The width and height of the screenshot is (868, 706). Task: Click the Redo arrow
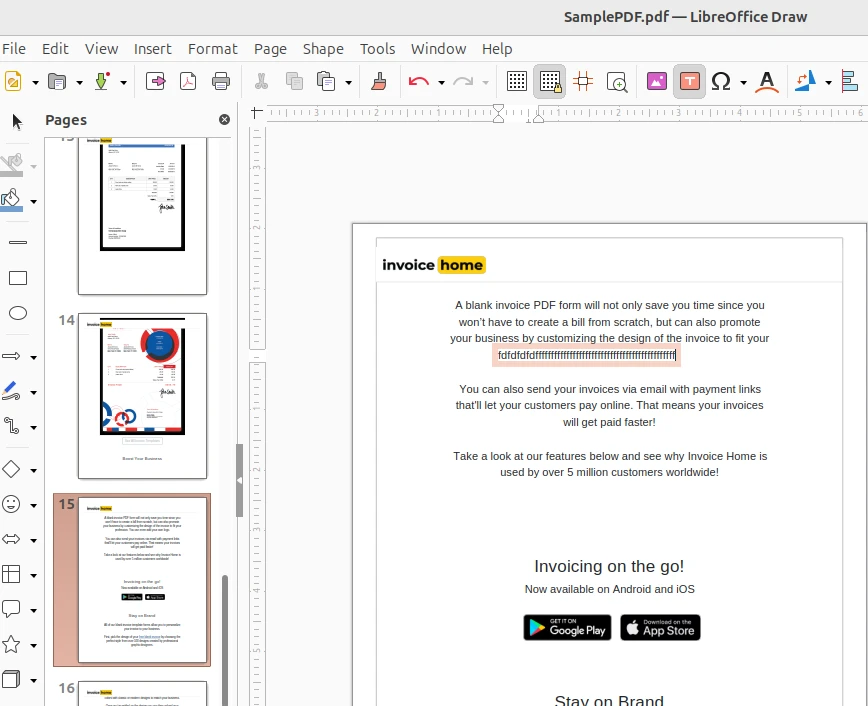tap(463, 81)
